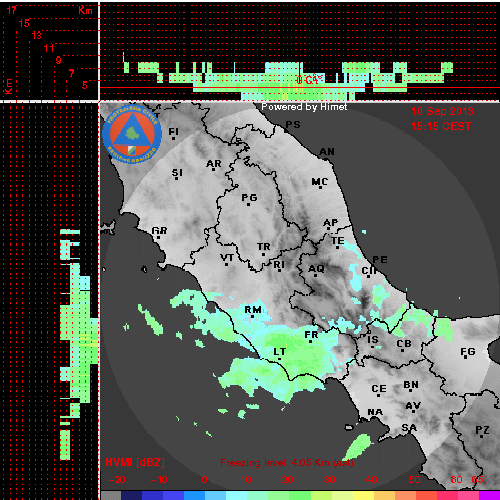
Task: Click the PE city label
Action: pyautogui.click(x=380, y=260)
